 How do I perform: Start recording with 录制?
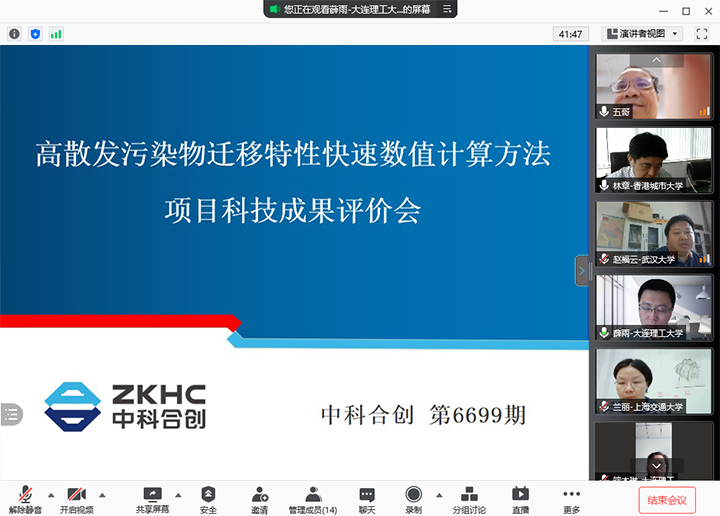pos(413,499)
